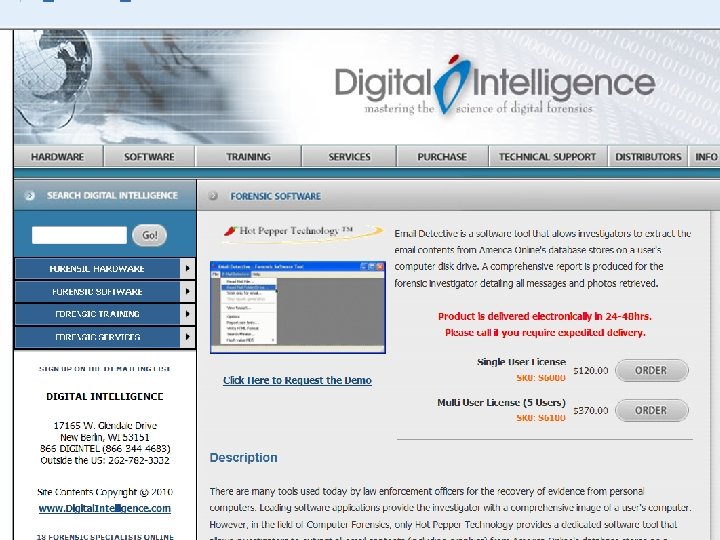
Task: Open the HARDWARE navigation menu
Action: [x=58, y=157]
